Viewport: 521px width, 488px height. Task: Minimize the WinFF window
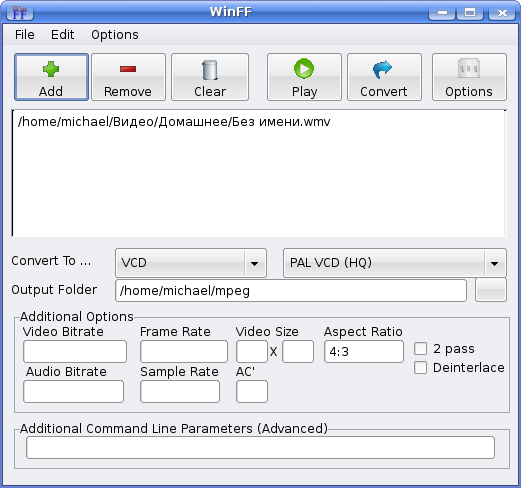[x=442, y=13]
